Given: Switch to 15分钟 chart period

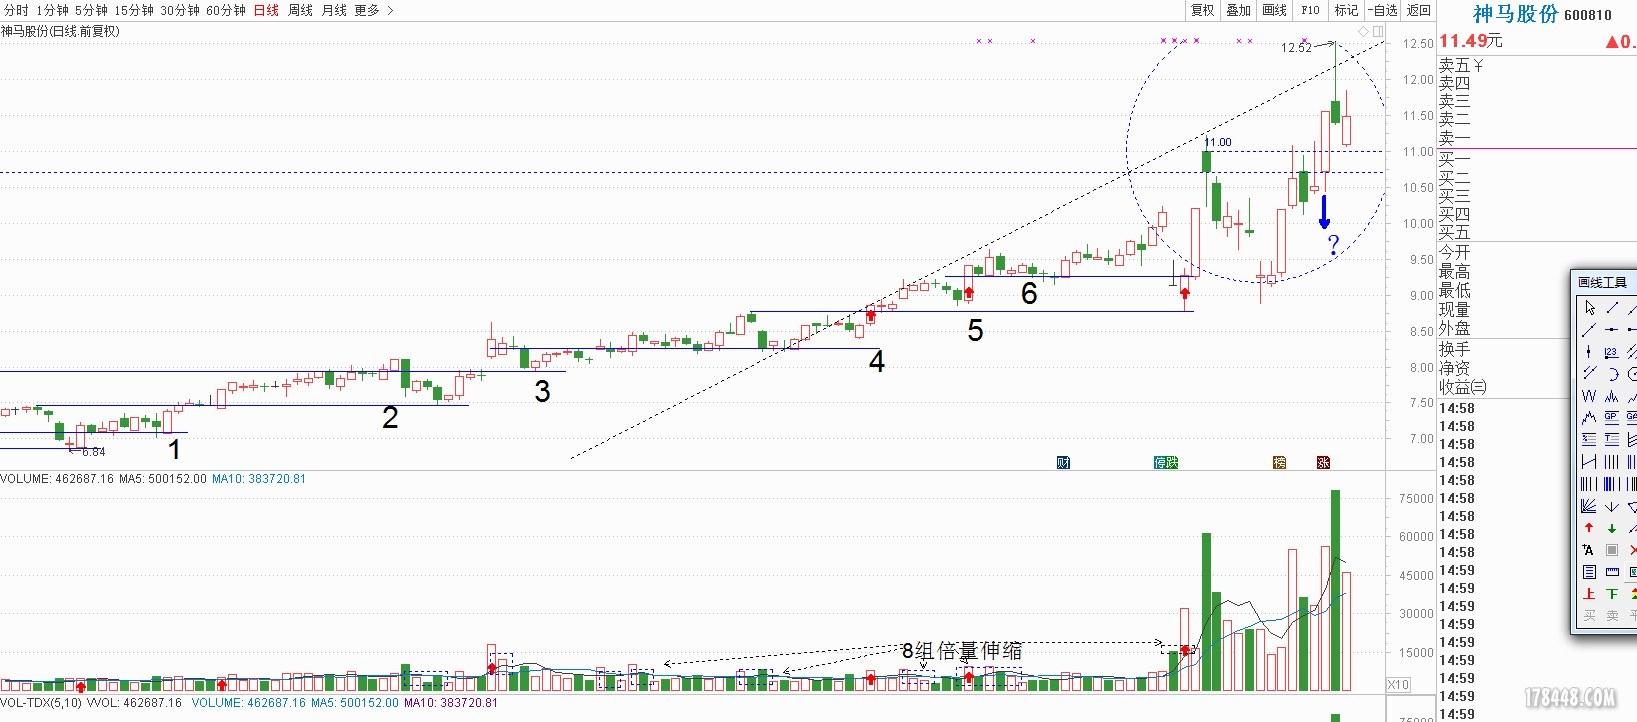Looking at the screenshot, I should 134,10.
